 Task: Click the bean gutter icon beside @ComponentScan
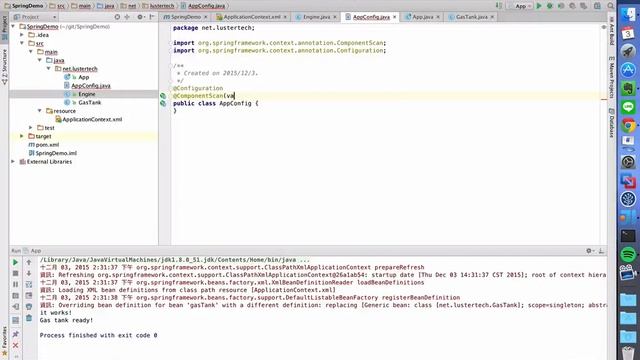[163, 96]
